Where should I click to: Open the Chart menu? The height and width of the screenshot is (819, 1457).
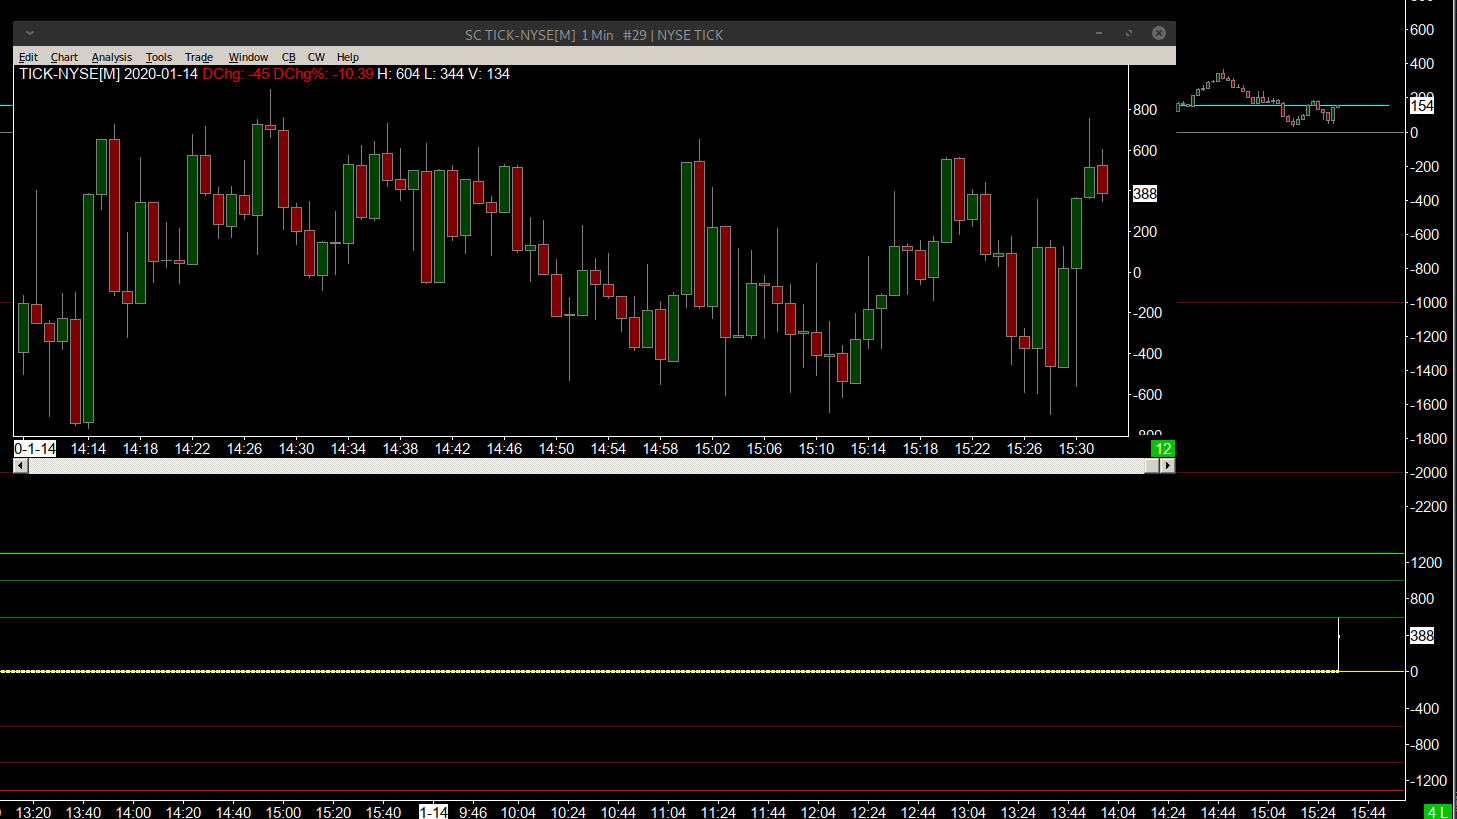tap(64, 57)
